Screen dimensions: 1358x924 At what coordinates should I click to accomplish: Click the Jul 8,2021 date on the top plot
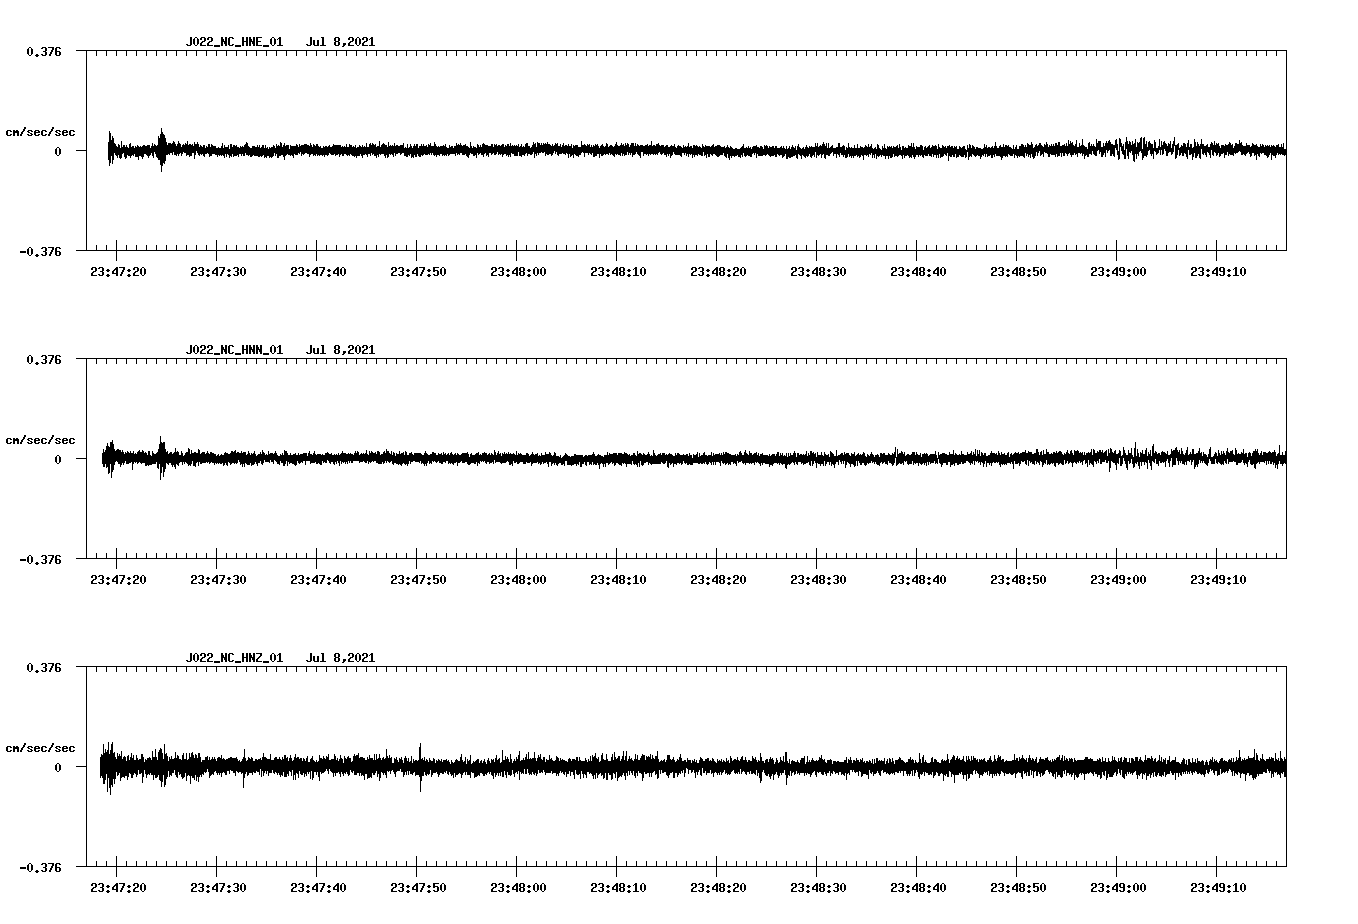click(341, 42)
